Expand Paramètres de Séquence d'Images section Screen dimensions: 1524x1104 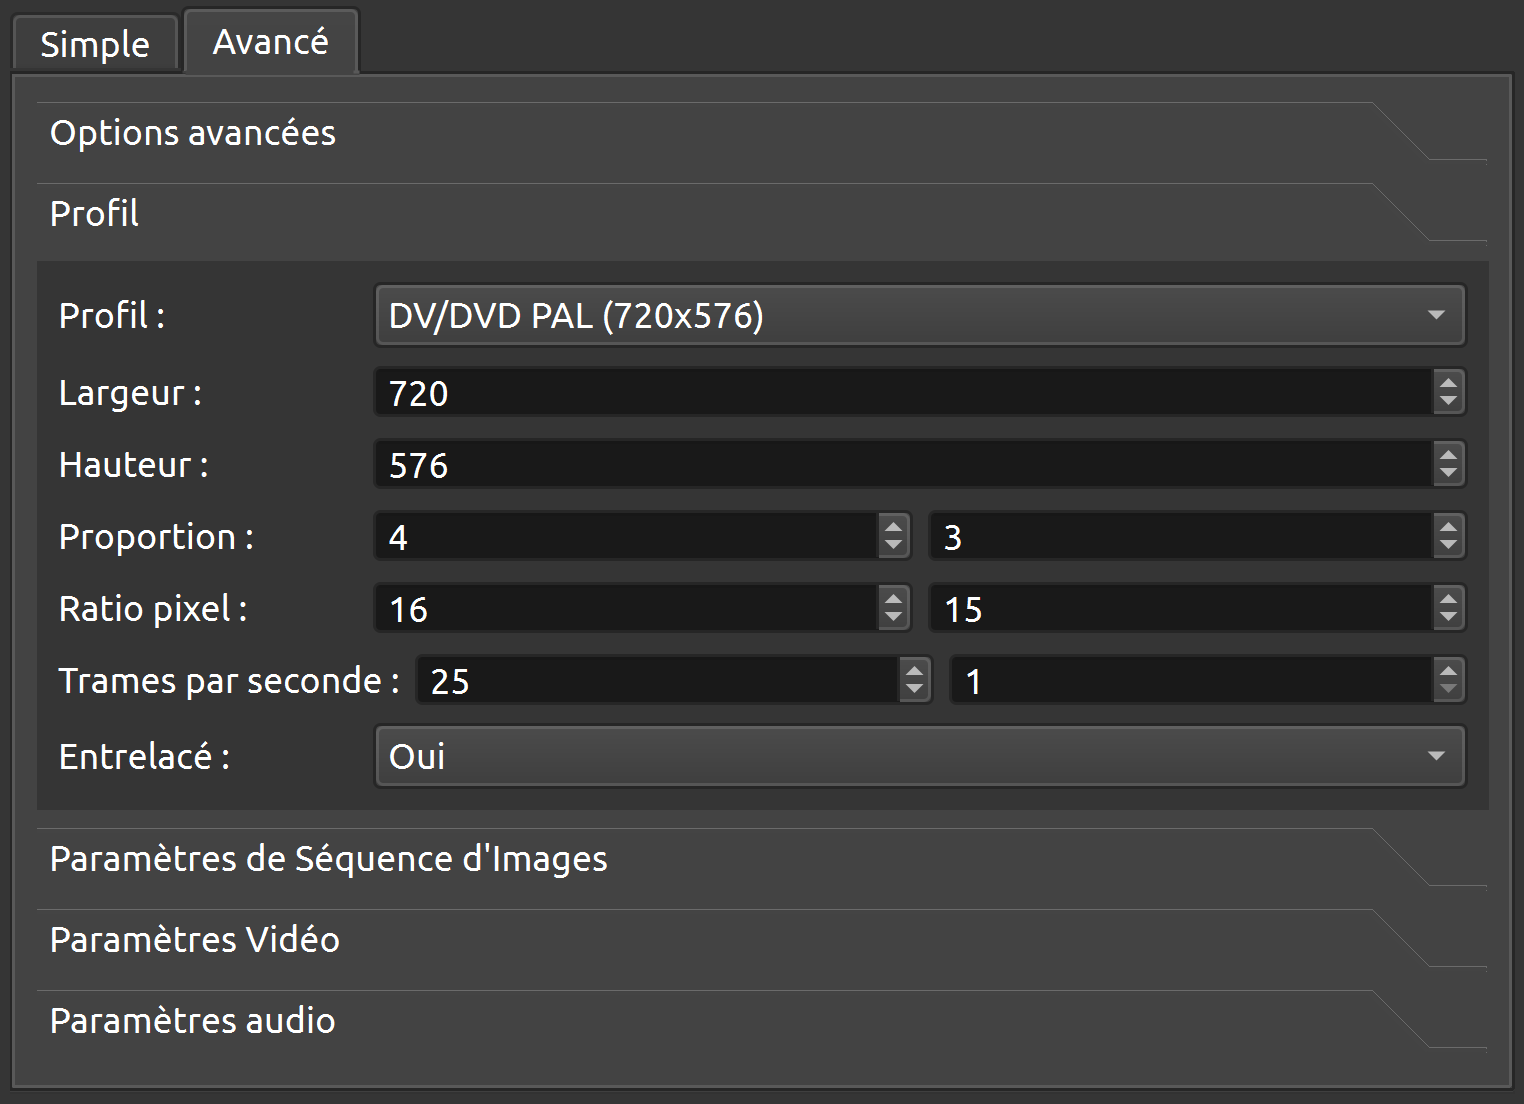[328, 859]
